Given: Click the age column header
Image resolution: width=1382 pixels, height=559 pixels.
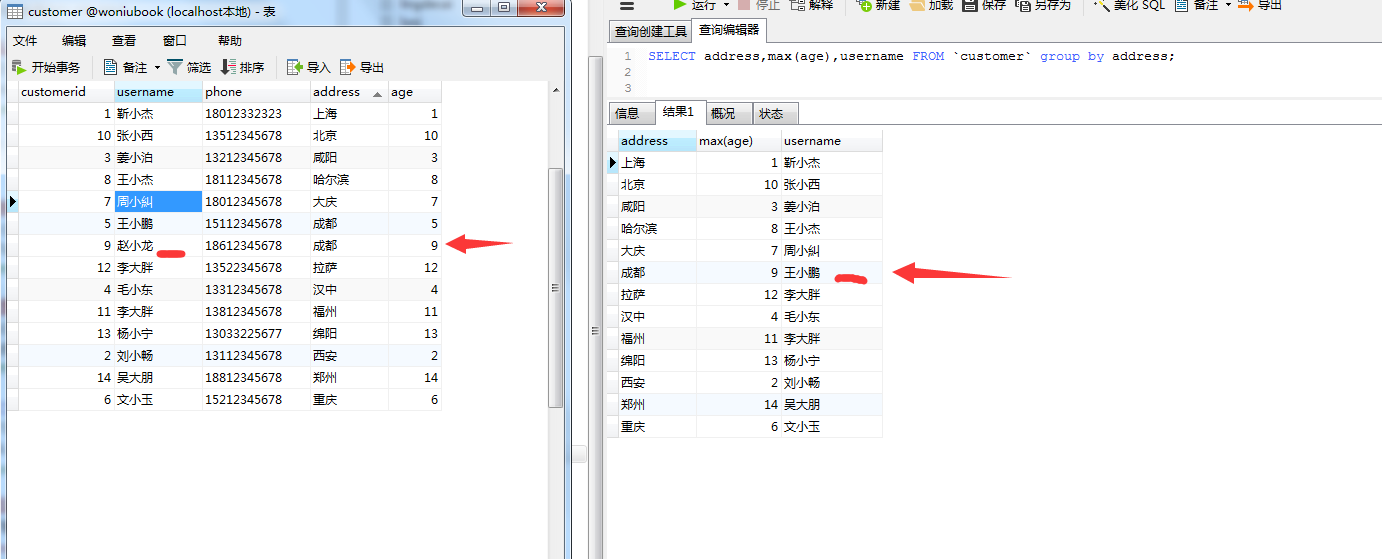Looking at the screenshot, I should coord(414,92).
